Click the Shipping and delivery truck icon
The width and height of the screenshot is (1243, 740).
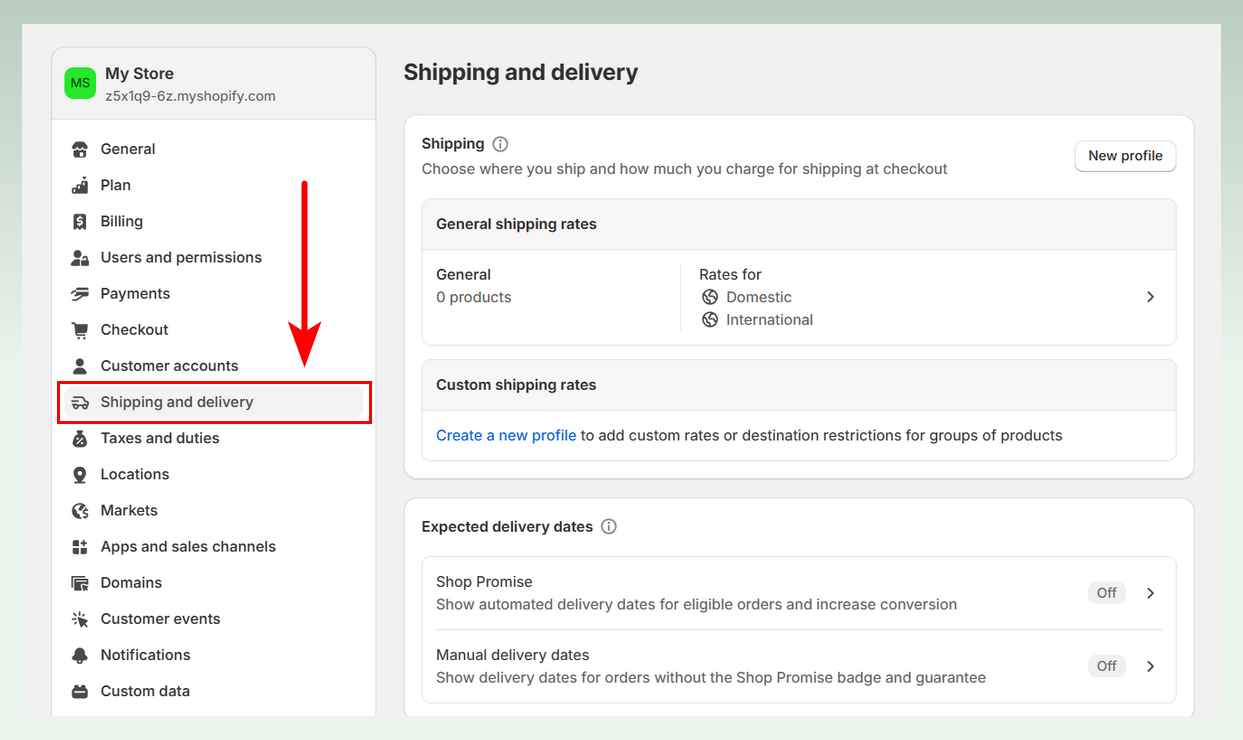click(80, 401)
